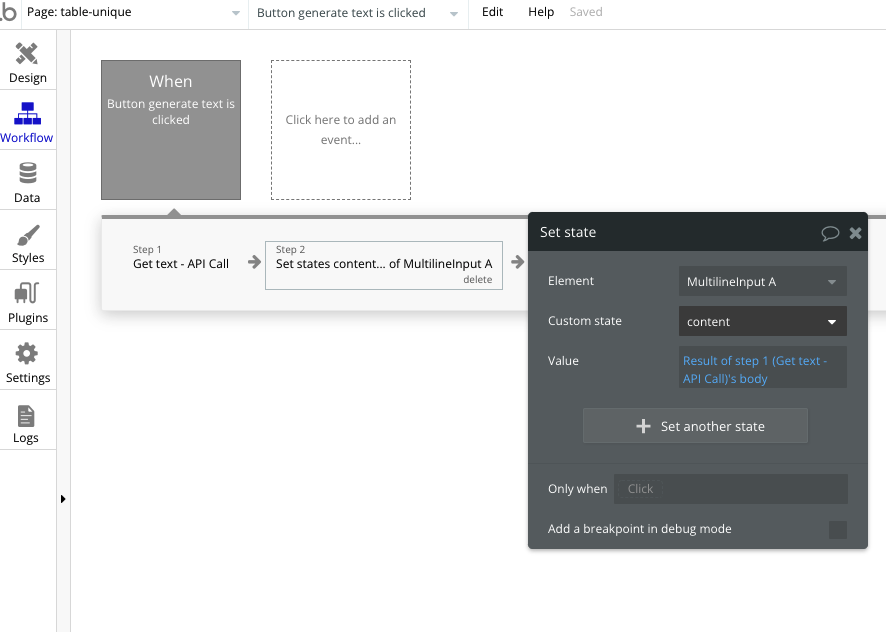Open the Edit menu
Screen dimensions: 886x632
pos(491,12)
